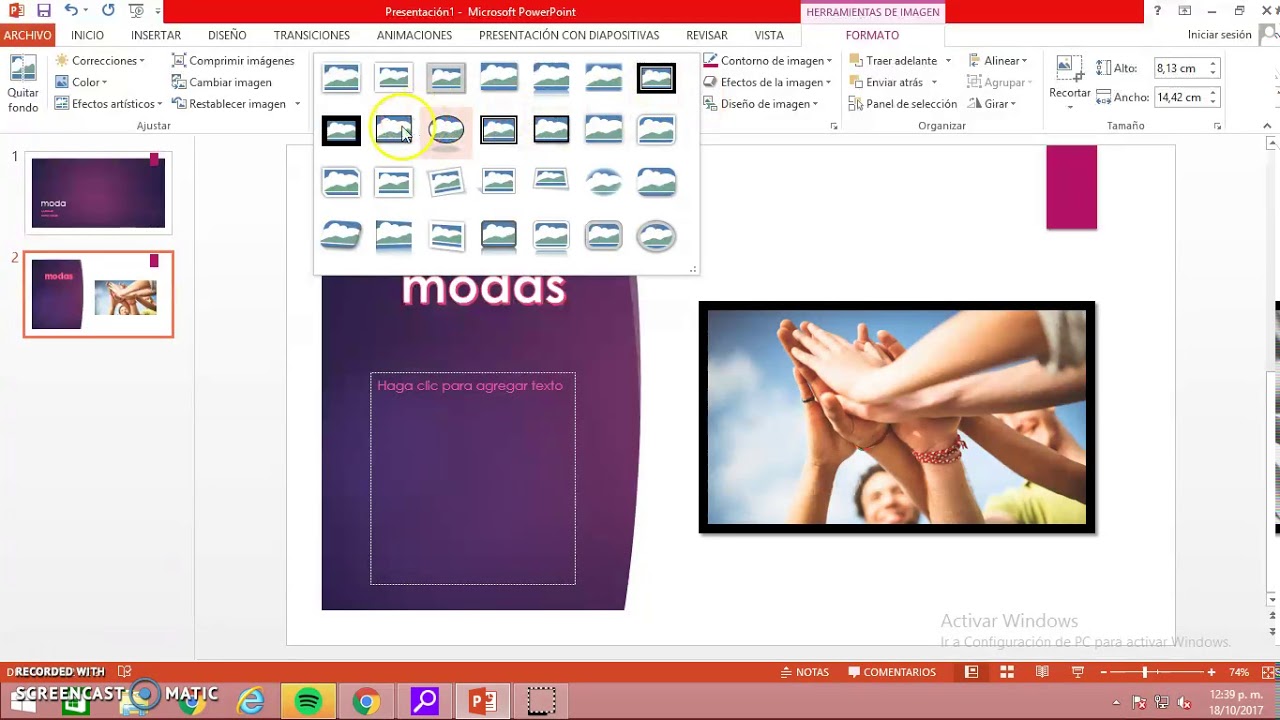Click the Comprimir imágenes button
The height and width of the screenshot is (720, 1280).
[x=233, y=61]
